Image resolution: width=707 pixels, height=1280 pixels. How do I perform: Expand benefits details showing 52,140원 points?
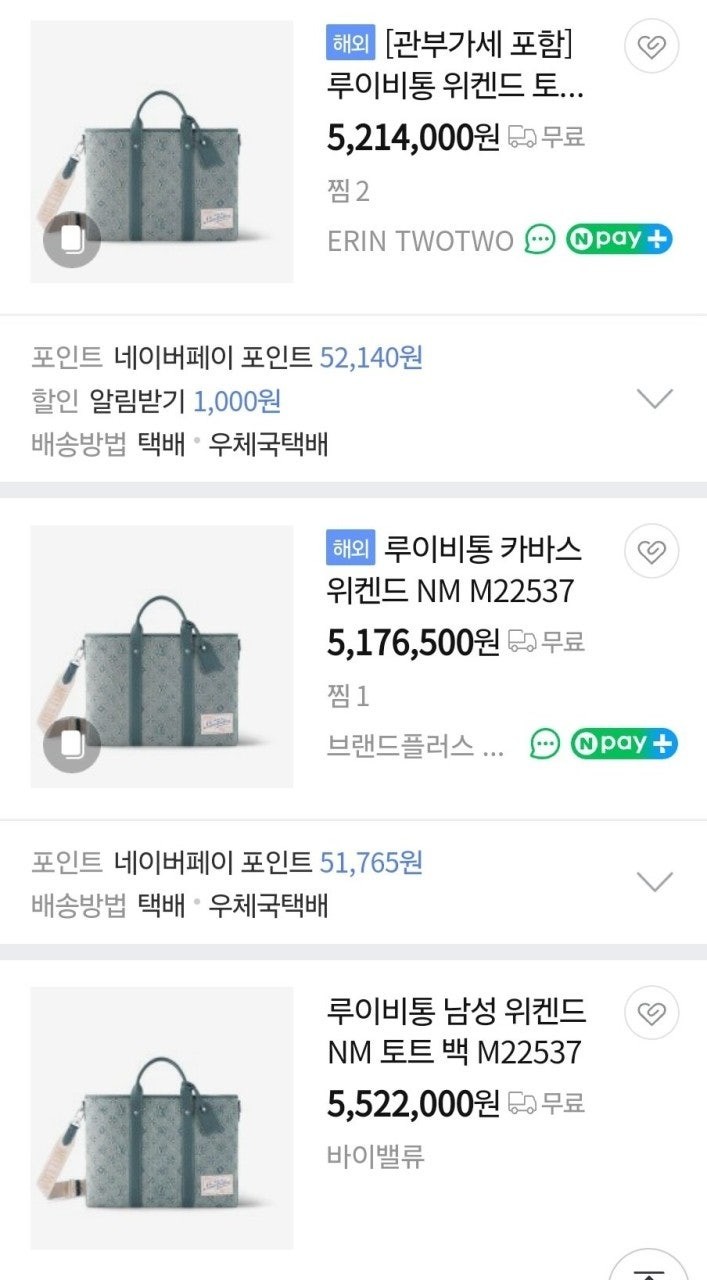[655, 399]
